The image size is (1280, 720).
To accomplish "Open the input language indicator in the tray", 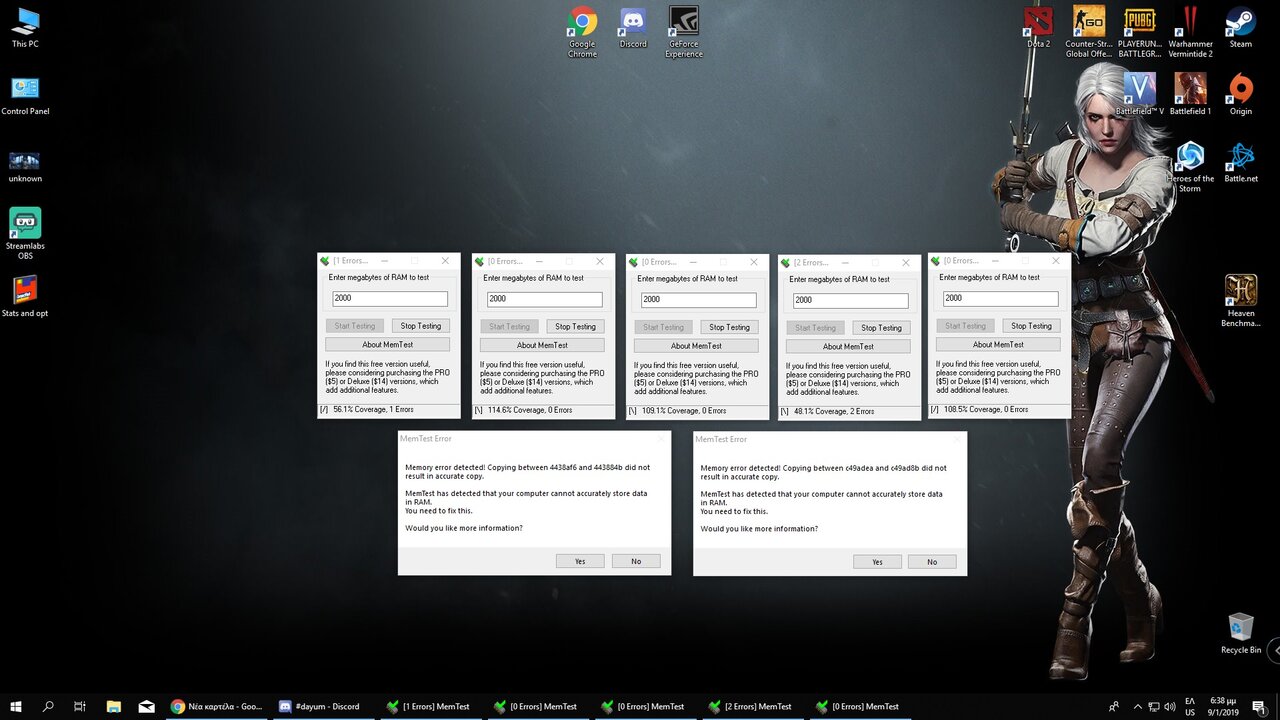I will click(1190, 706).
